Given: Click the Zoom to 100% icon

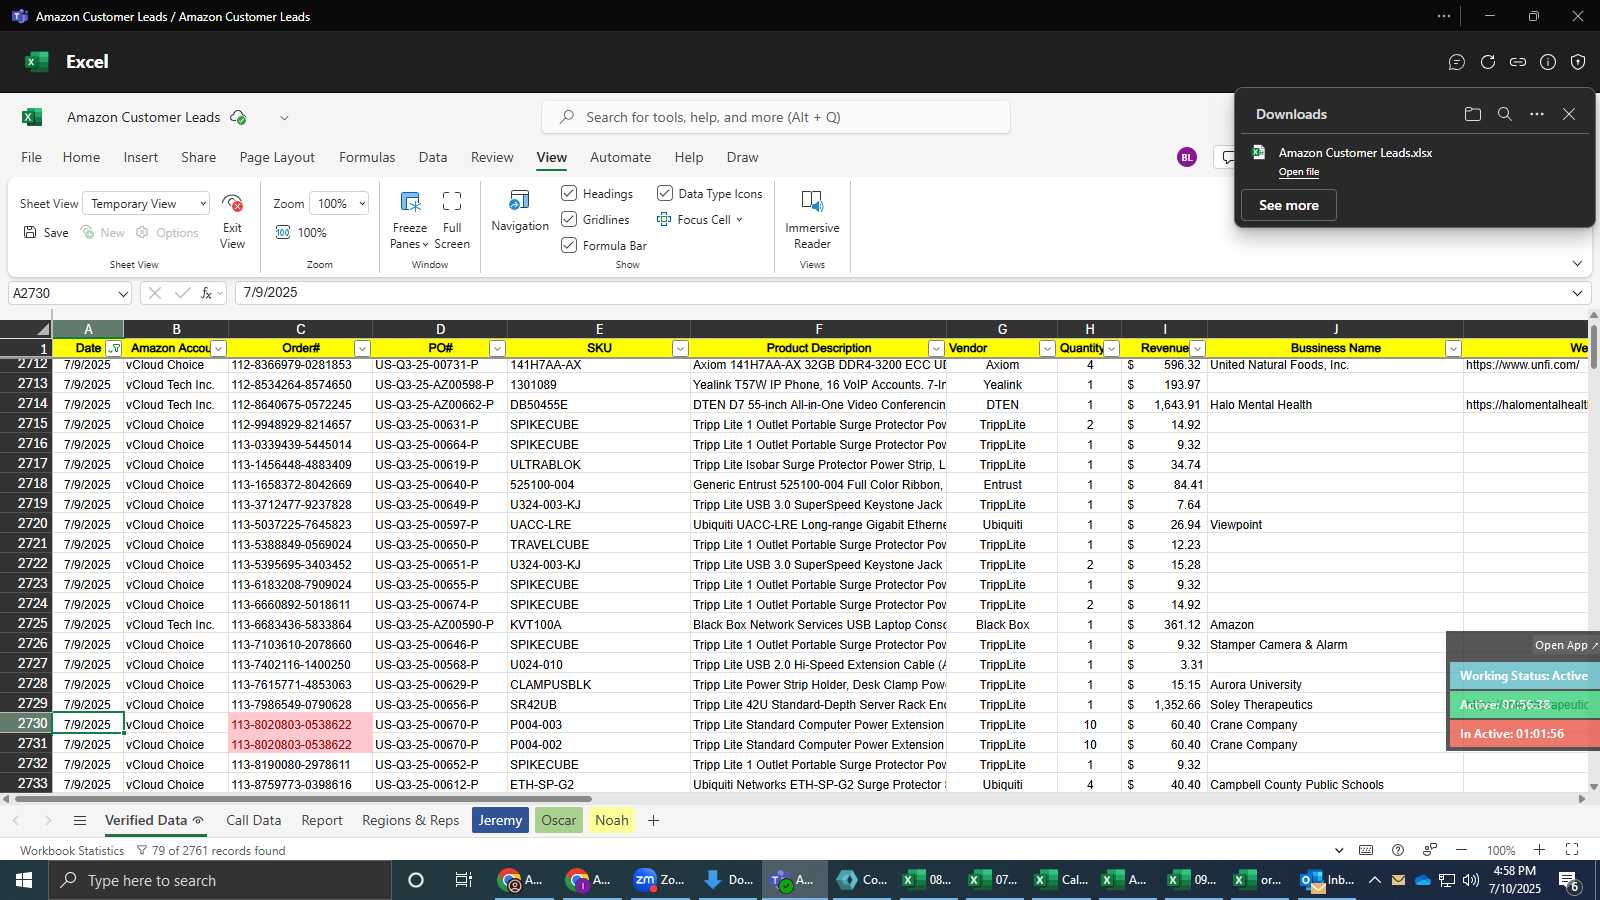Looking at the screenshot, I should [283, 232].
